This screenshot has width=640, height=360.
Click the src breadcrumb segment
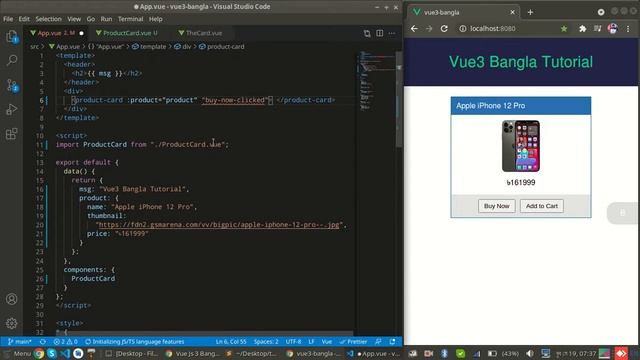click(34, 47)
